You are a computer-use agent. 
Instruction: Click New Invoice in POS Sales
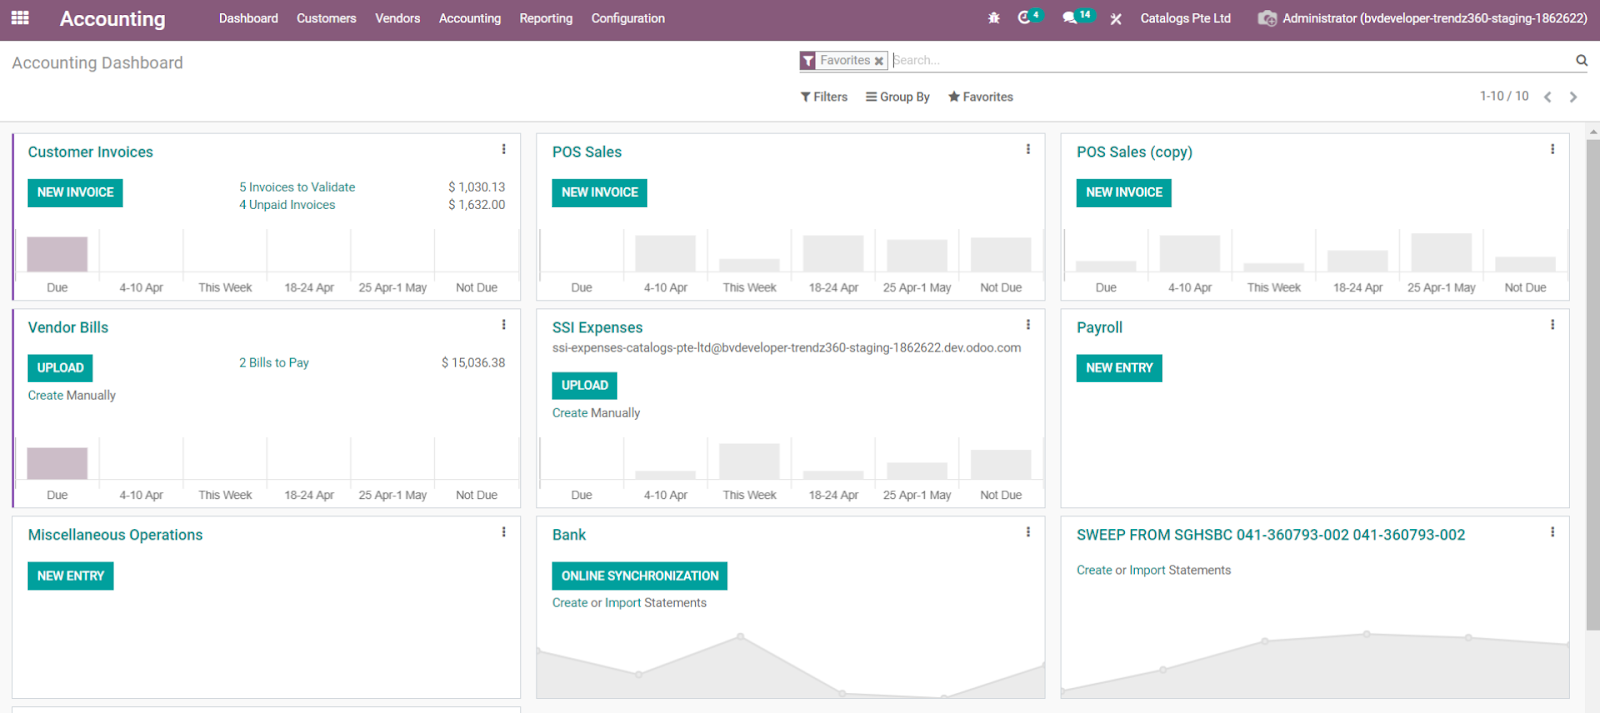599,192
